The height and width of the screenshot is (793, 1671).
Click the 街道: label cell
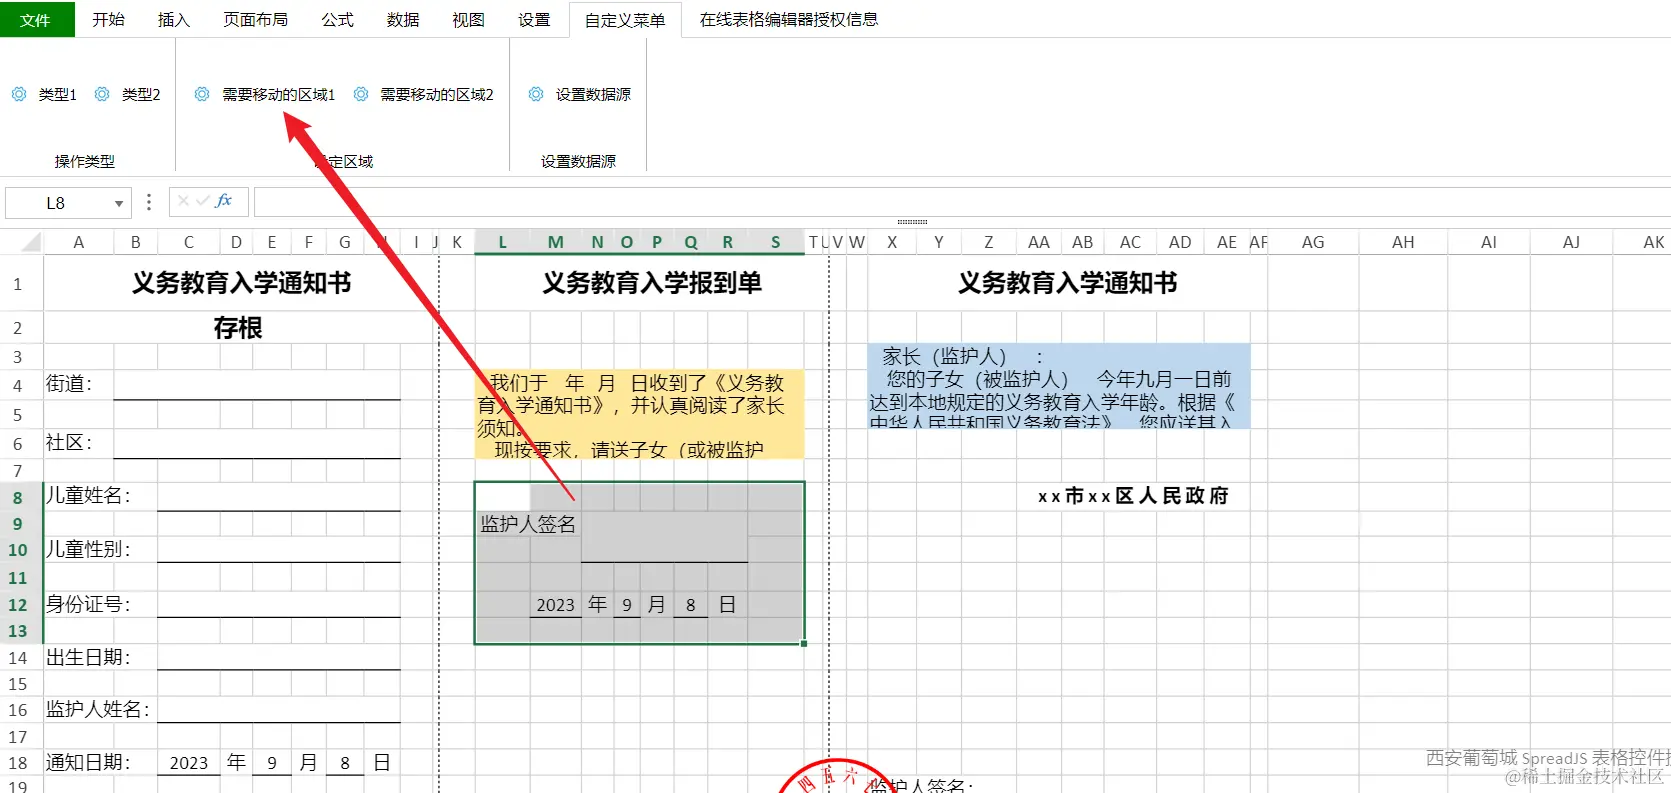78,385
